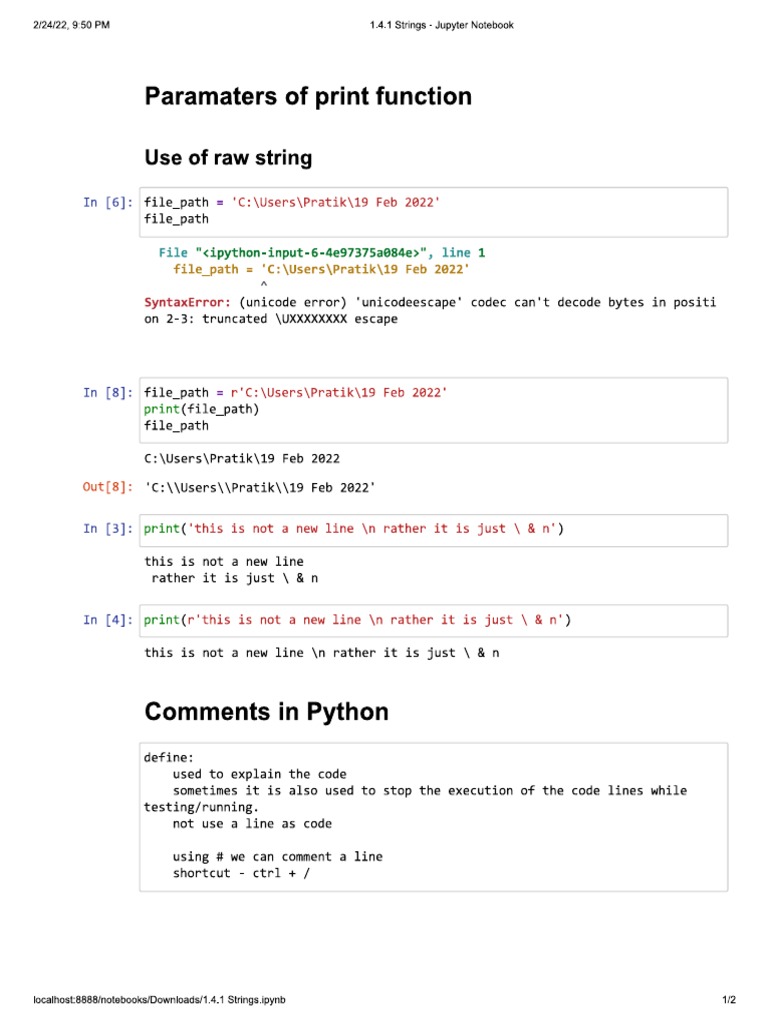
Task: Select the Out[8] output prompt
Action: [x=108, y=488]
